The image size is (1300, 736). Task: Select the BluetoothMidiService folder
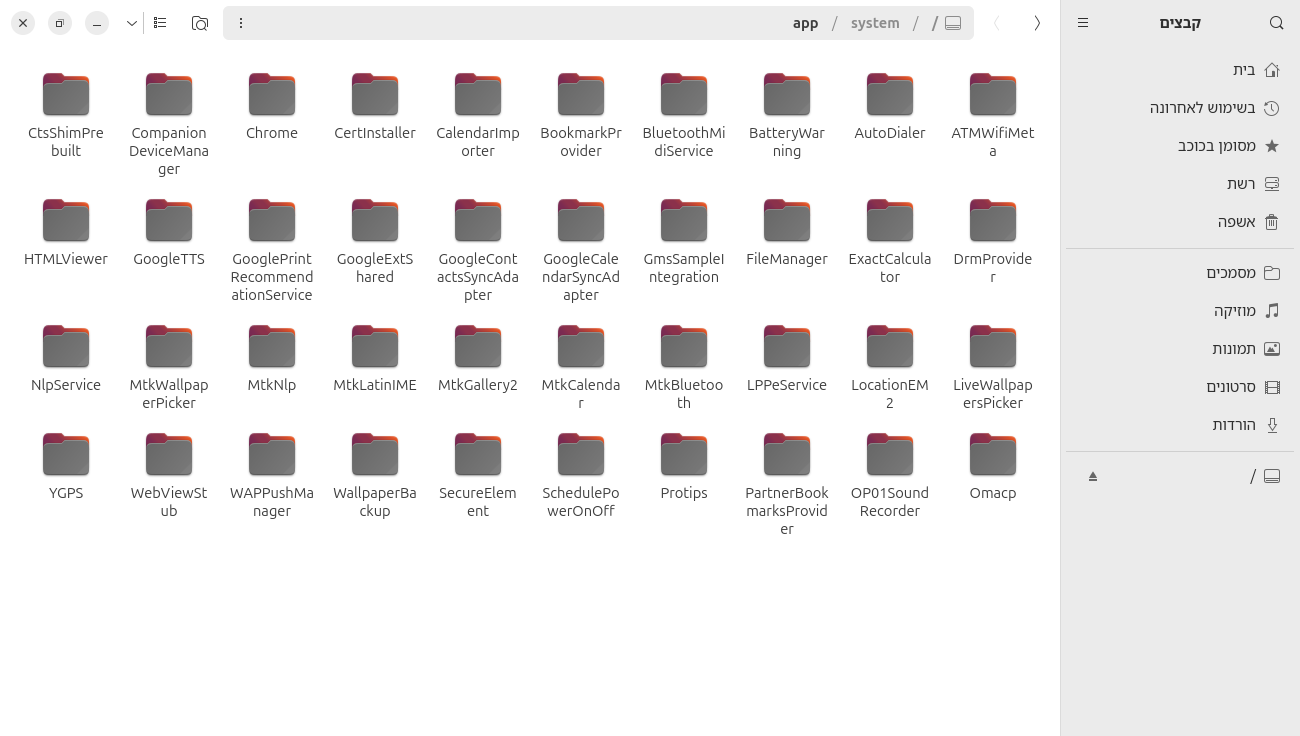(684, 115)
